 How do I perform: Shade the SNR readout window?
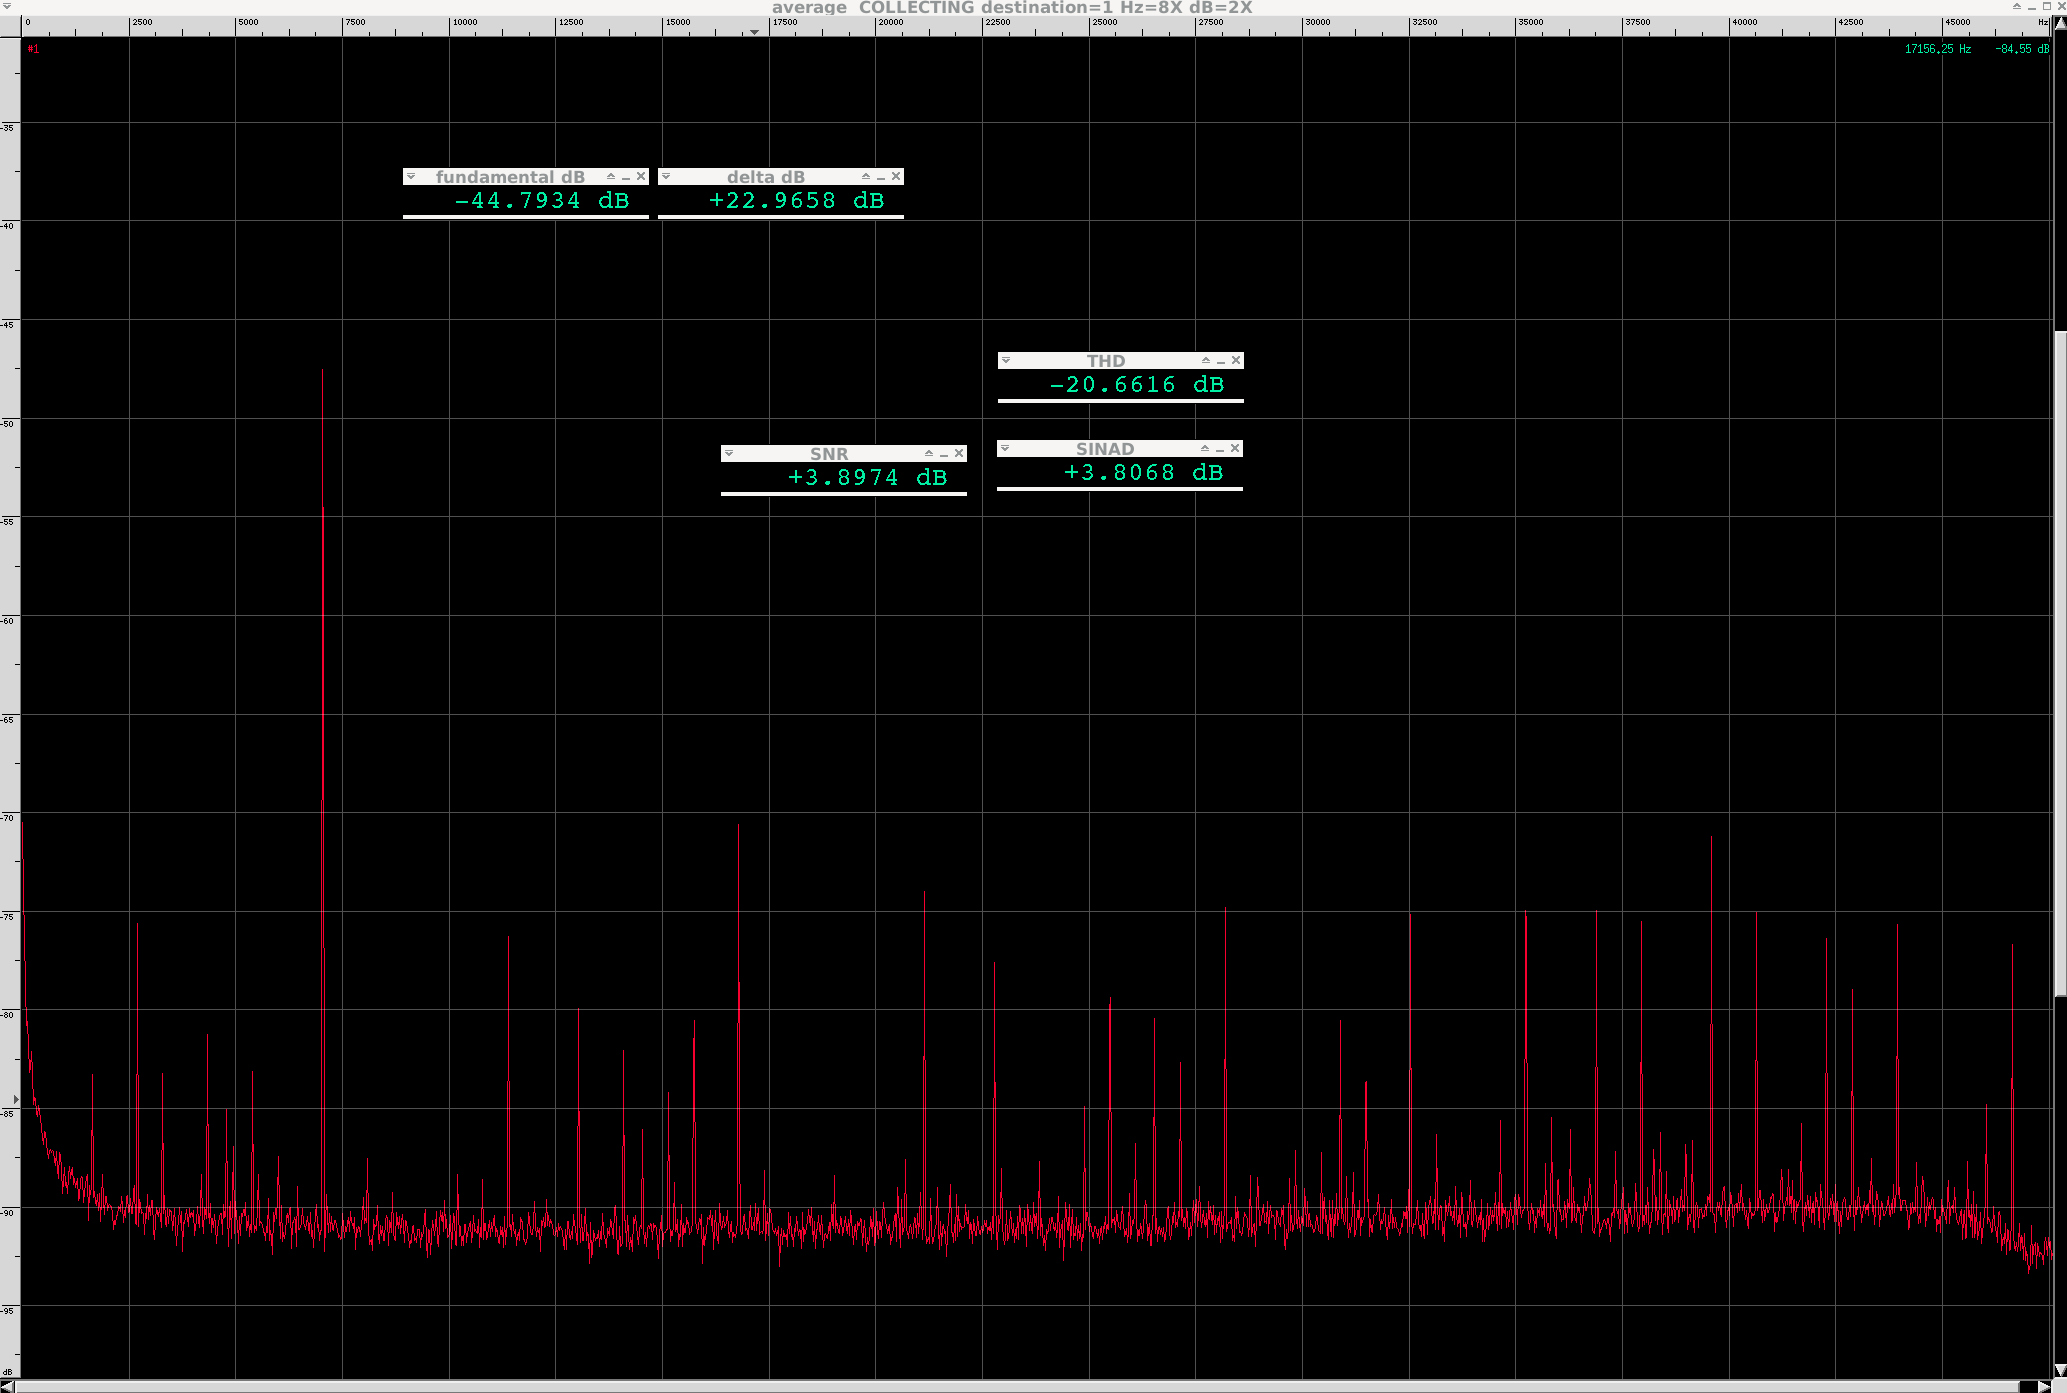pos(929,454)
